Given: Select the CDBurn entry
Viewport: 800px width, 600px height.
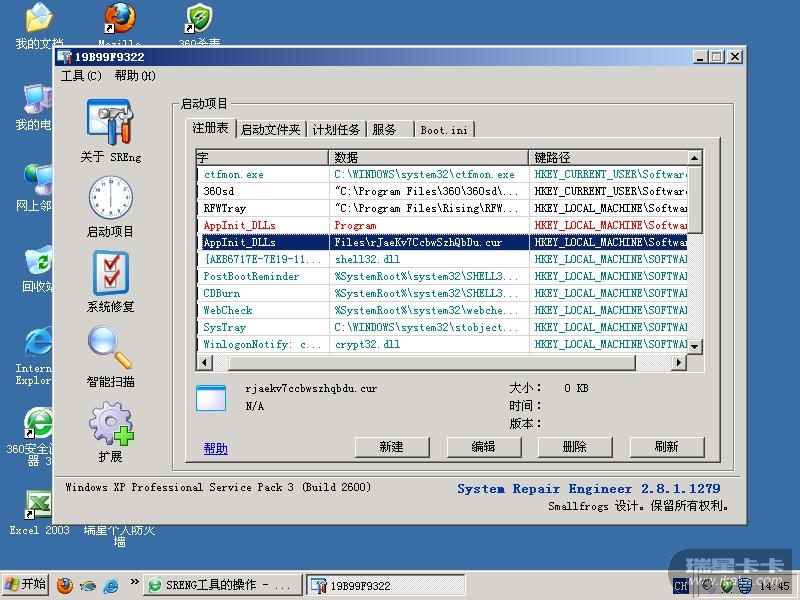Looking at the screenshot, I should pos(442,293).
